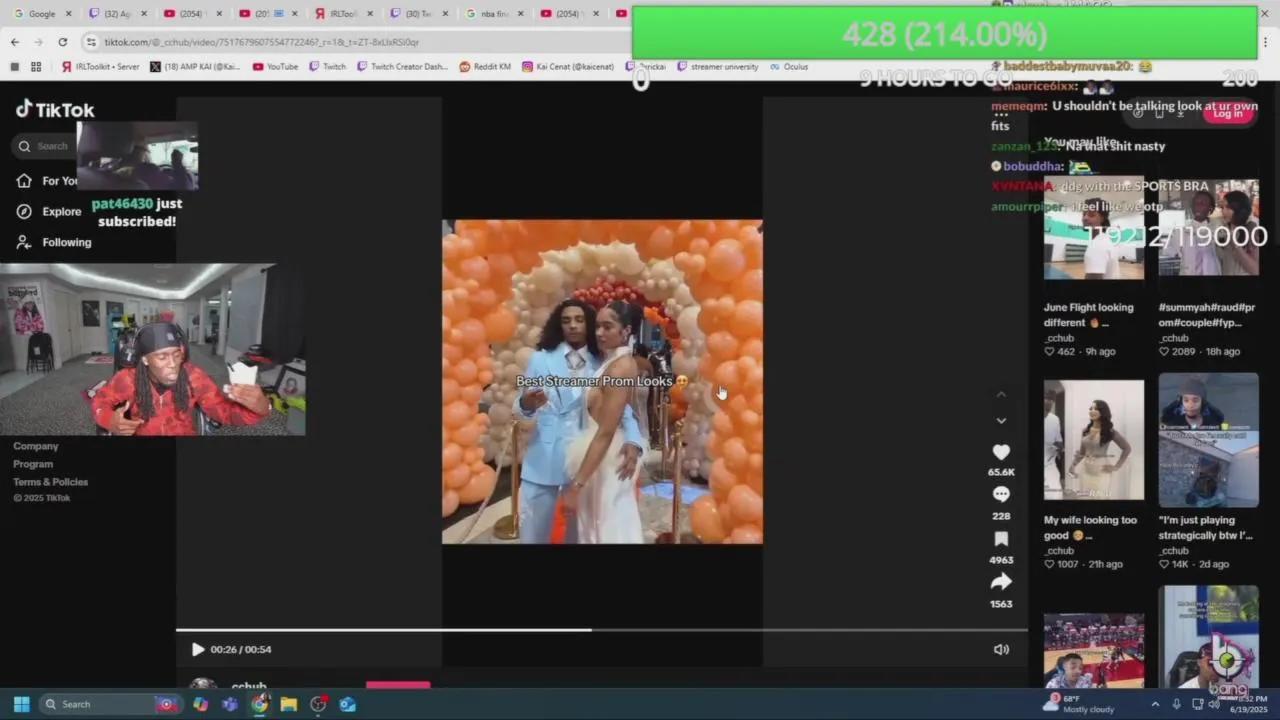Click the browser forward button

tap(38, 42)
